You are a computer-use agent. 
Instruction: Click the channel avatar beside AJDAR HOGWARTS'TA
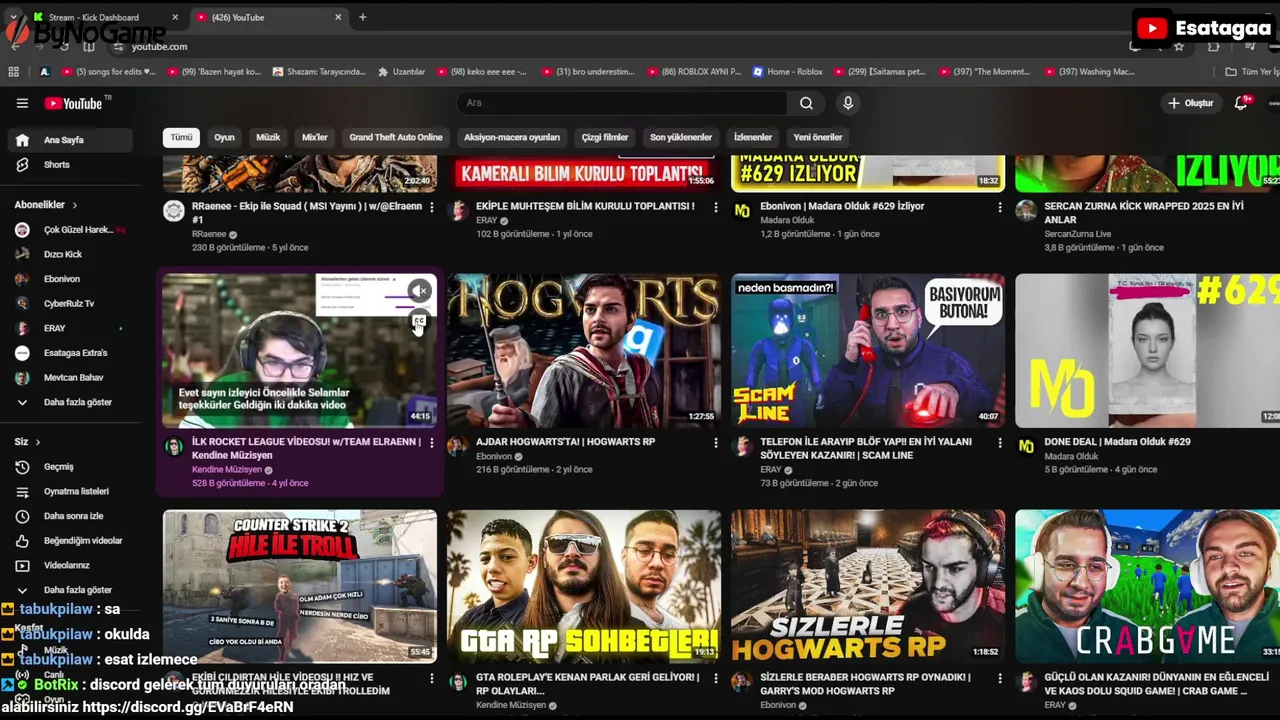pos(458,446)
